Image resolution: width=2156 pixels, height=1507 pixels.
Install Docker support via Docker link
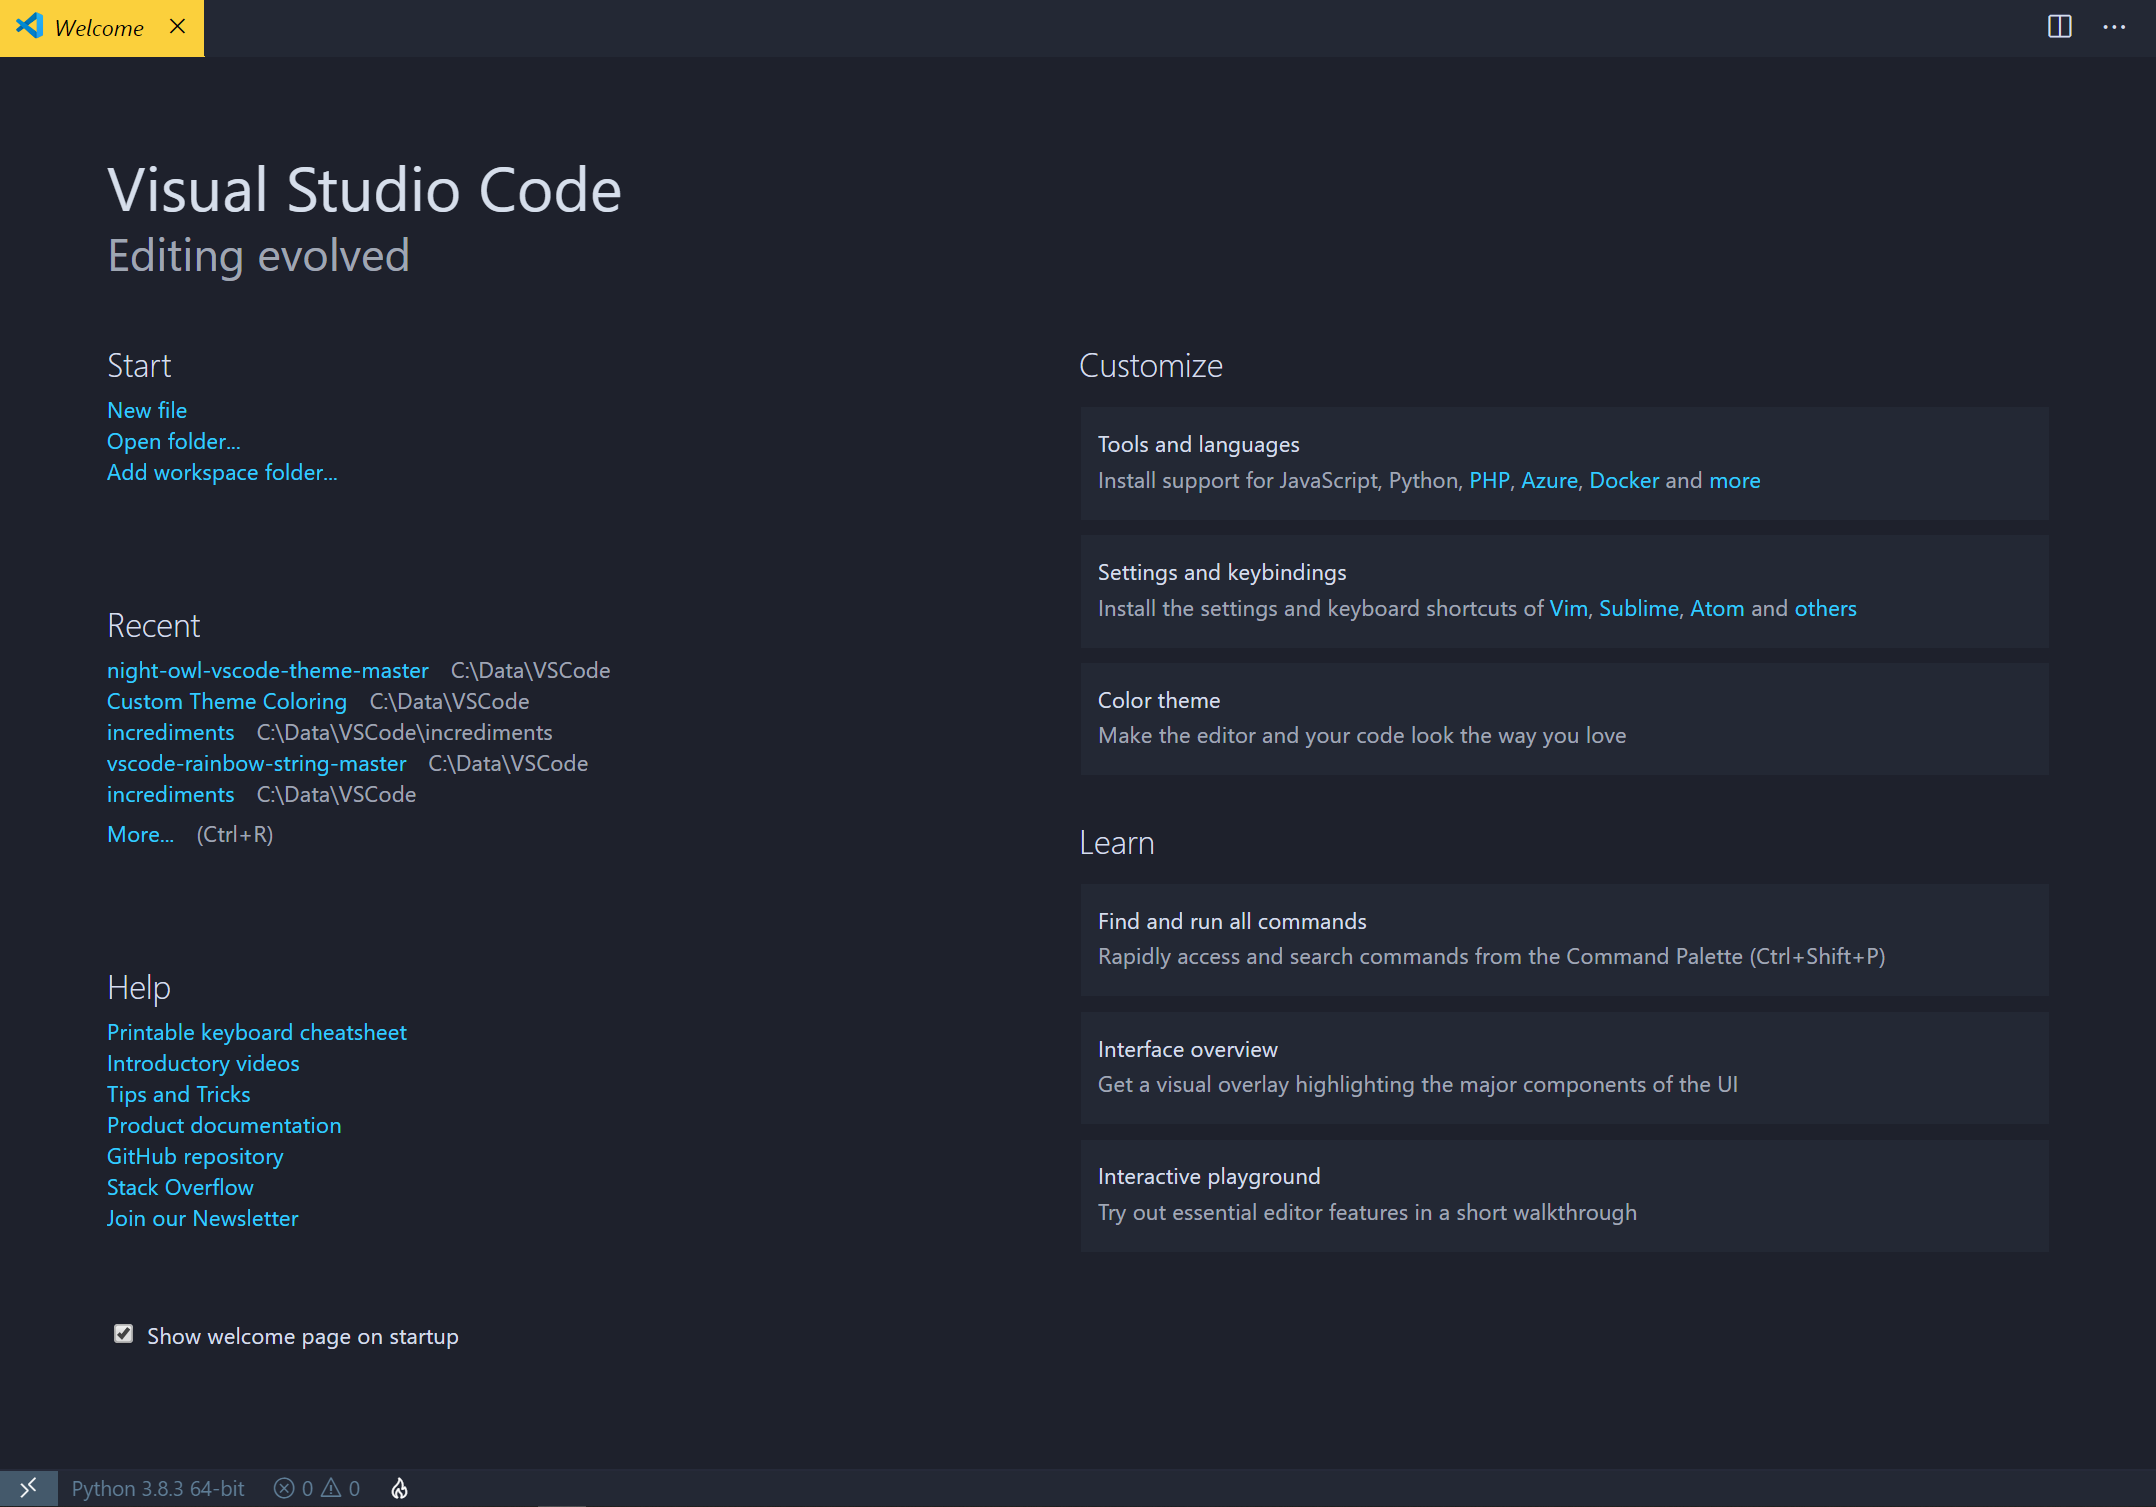(x=1623, y=480)
